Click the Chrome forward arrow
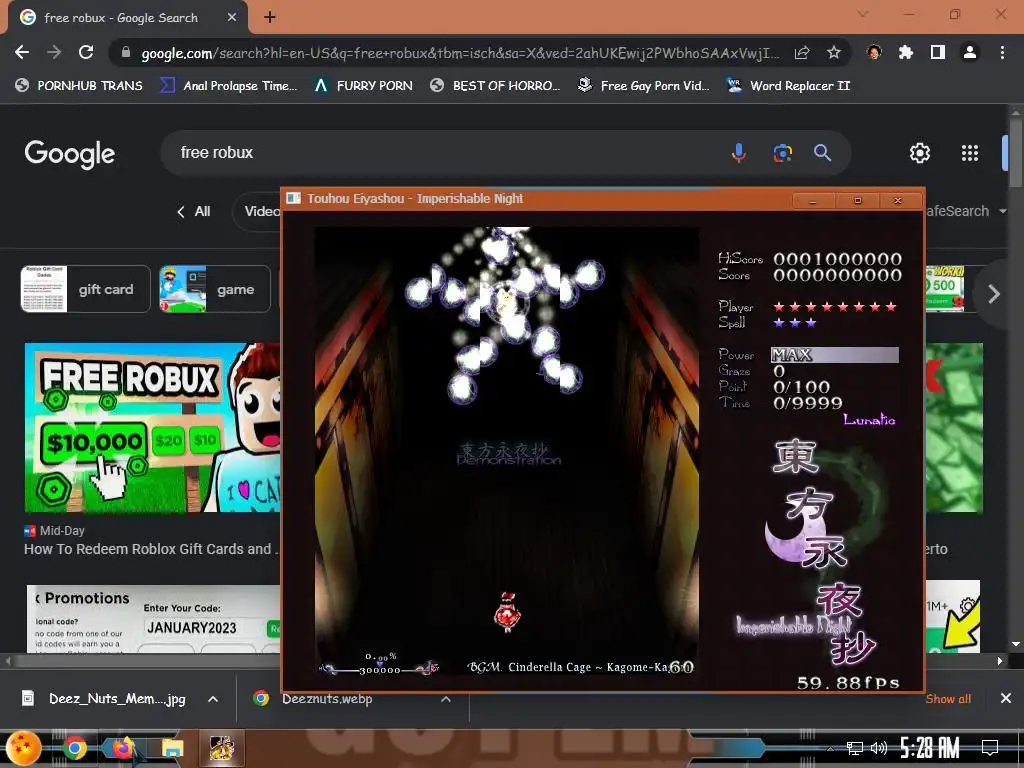The image size is (1024, 768). (x=54, y=52)
